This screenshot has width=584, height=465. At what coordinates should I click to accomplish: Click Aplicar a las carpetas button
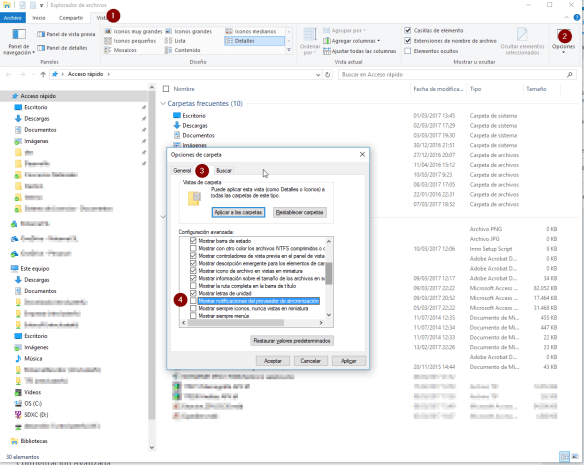(238, 212)
